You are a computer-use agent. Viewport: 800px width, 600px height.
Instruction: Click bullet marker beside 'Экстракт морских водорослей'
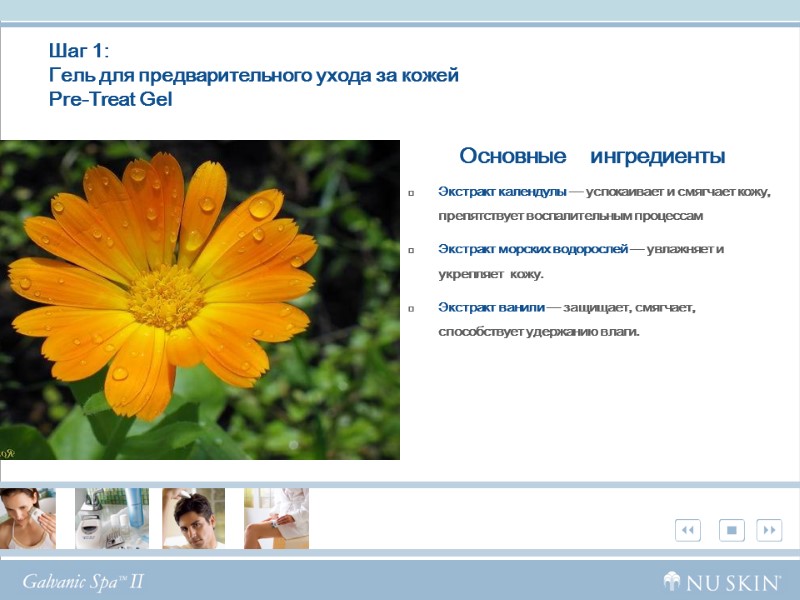[411, 251]
